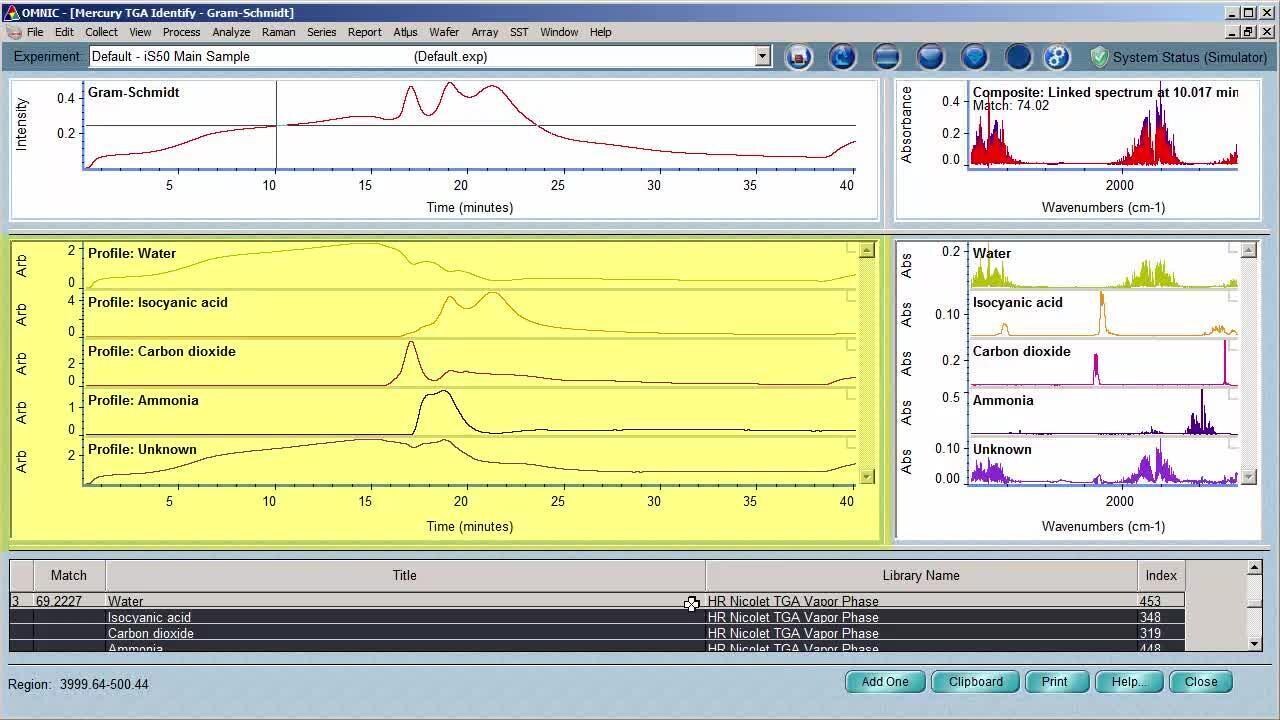Click the round toolbar icon with curved arrow

pyautogui.click(x=842, y=57)
